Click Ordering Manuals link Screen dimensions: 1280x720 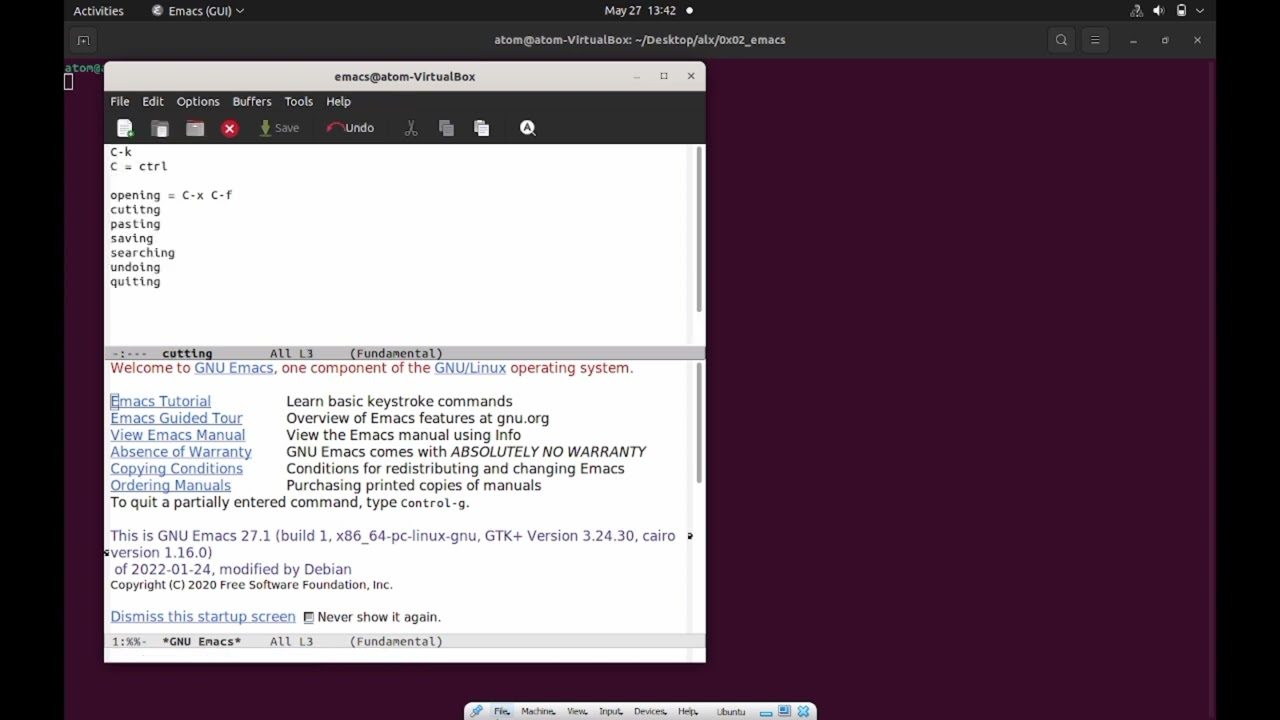click(170, 486)
